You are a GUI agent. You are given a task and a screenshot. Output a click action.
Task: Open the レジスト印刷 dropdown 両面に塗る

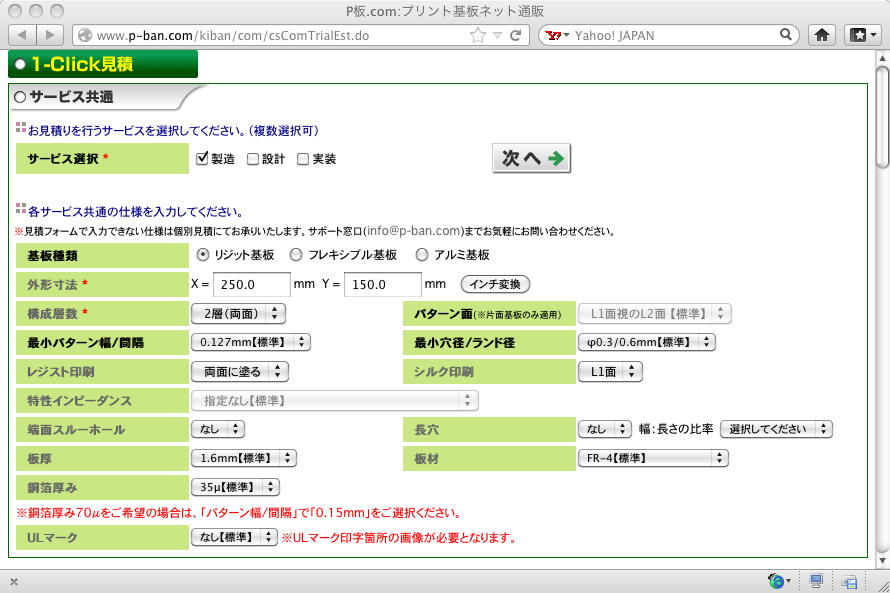coord(240,372)
